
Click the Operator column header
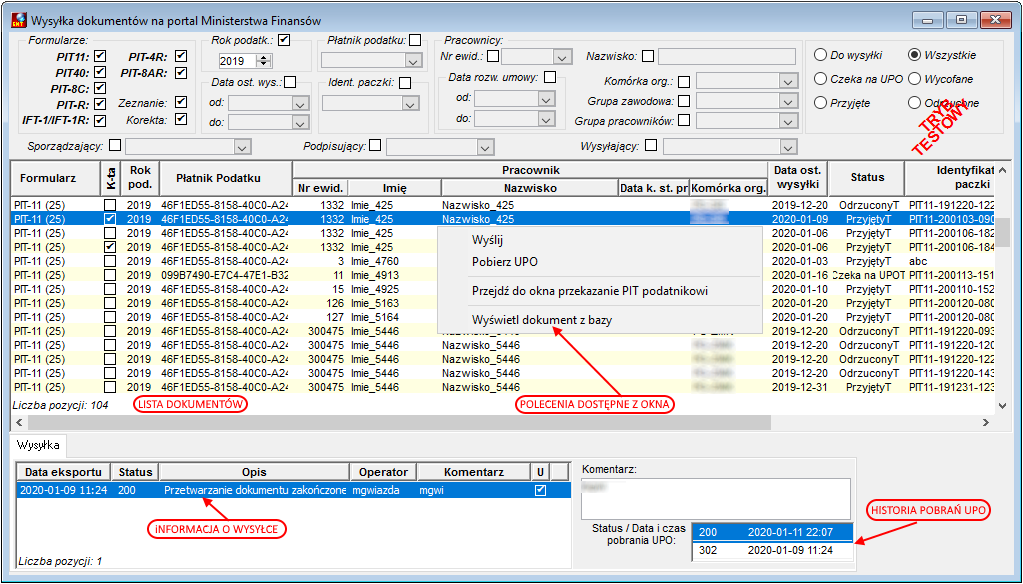[383, 472]
